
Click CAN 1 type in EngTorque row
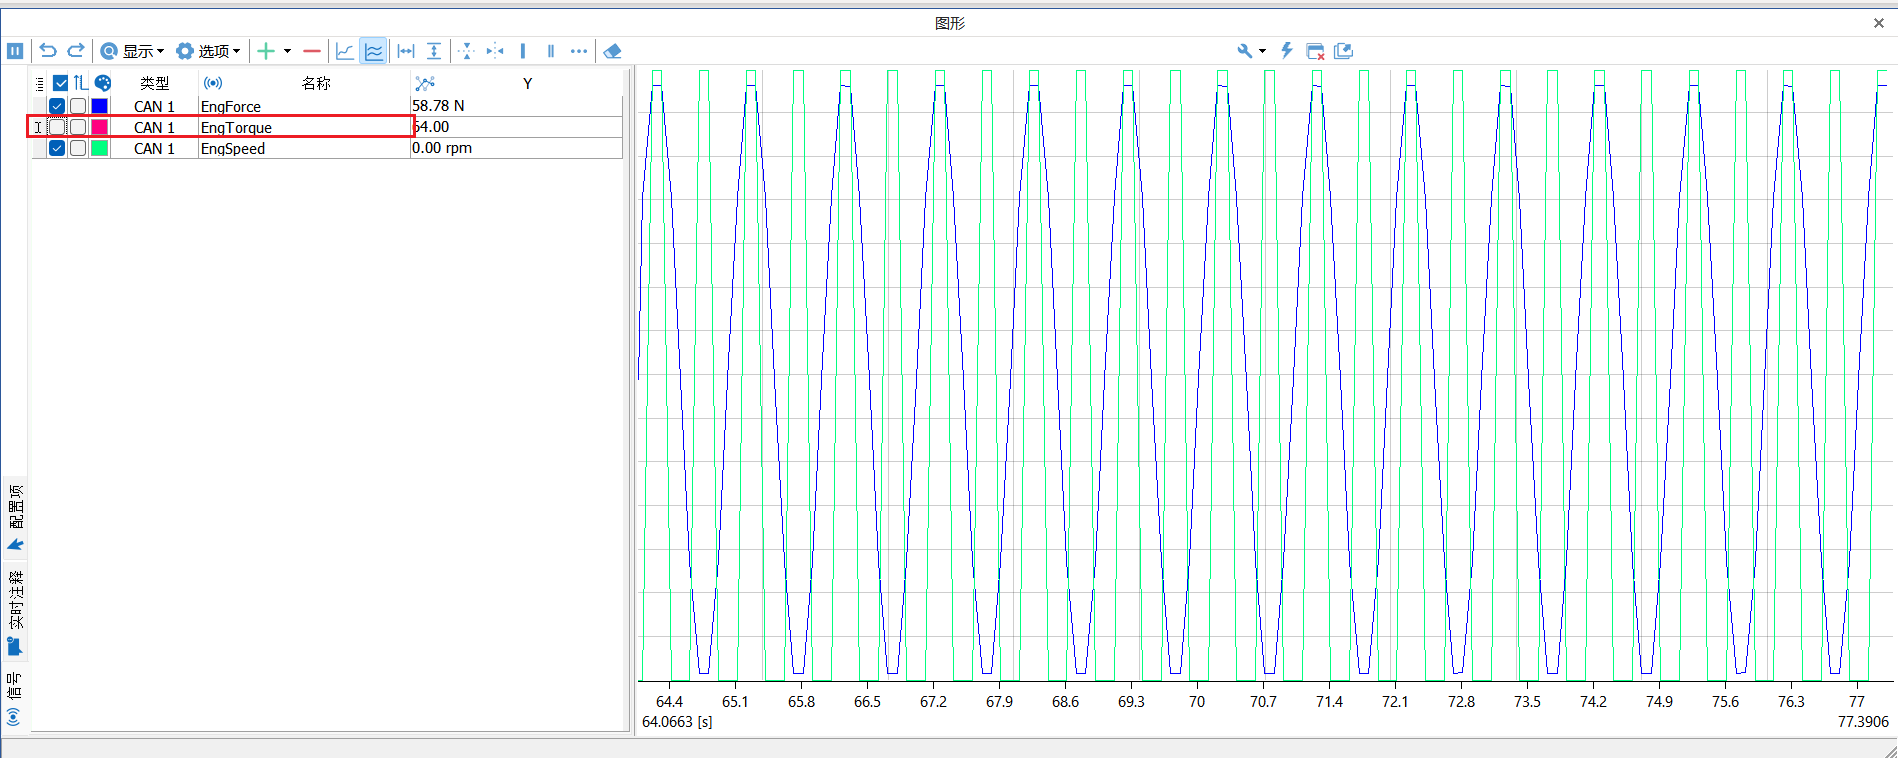point(155,127)
